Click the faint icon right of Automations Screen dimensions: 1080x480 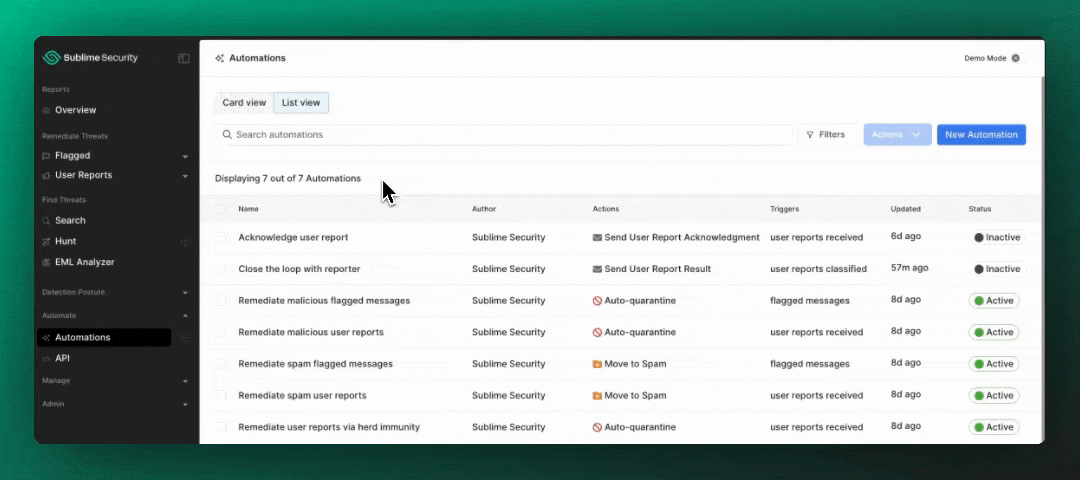[x=185, y=337]
